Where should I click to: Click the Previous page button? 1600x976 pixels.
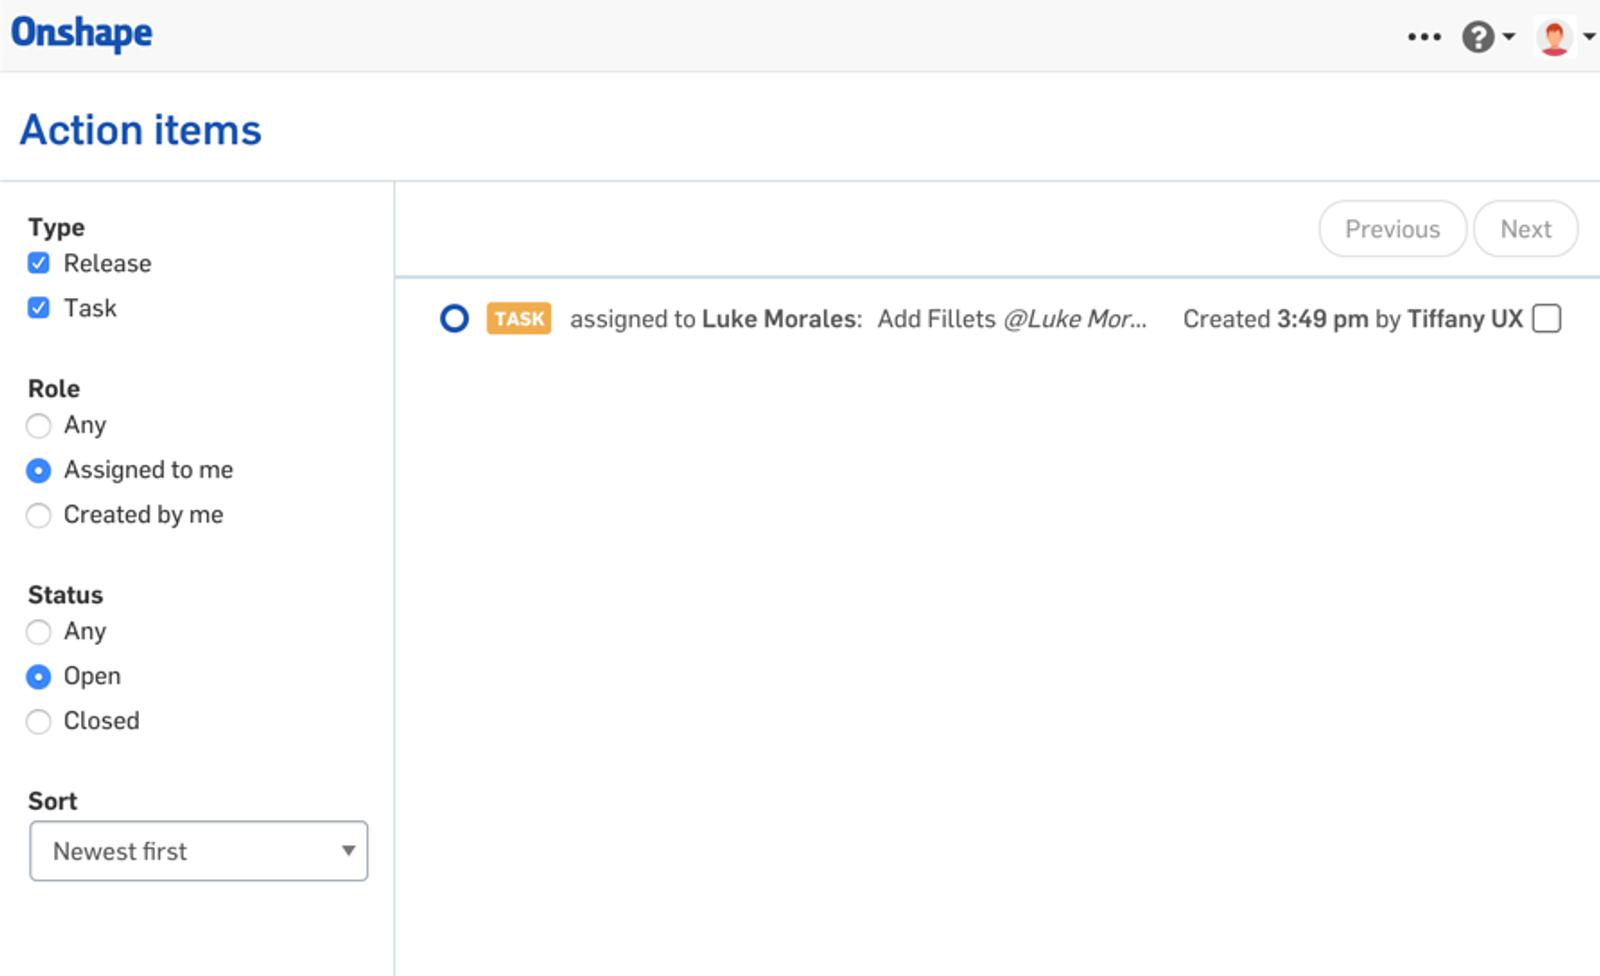click(x=1392, y=229)
